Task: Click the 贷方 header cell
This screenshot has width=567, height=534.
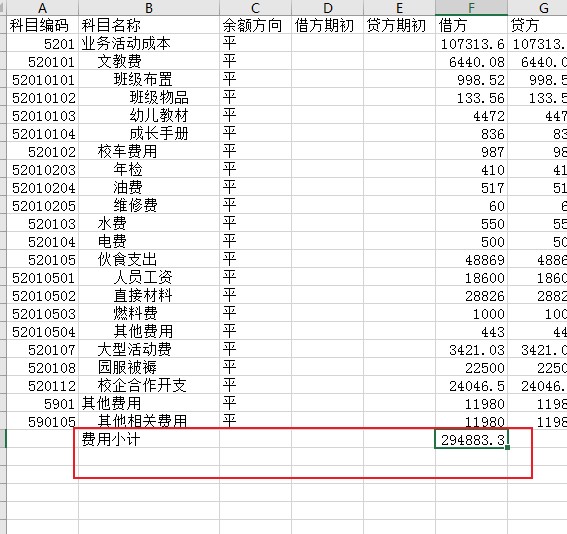Action: coord(537,25)
